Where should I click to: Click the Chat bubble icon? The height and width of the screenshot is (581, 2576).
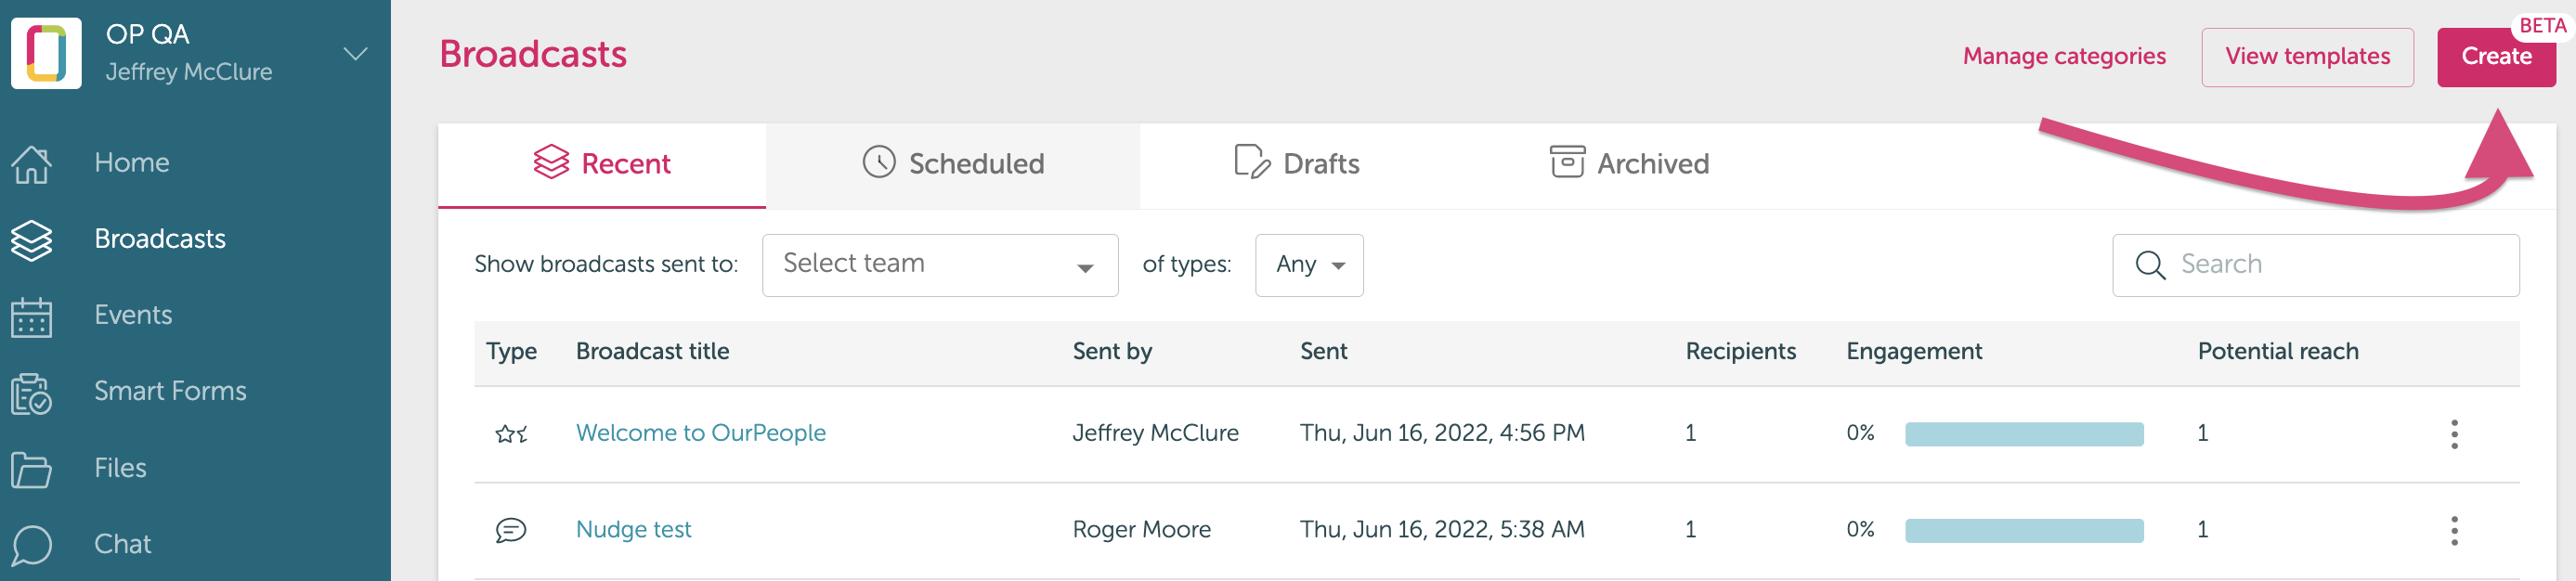click(31, 545)
